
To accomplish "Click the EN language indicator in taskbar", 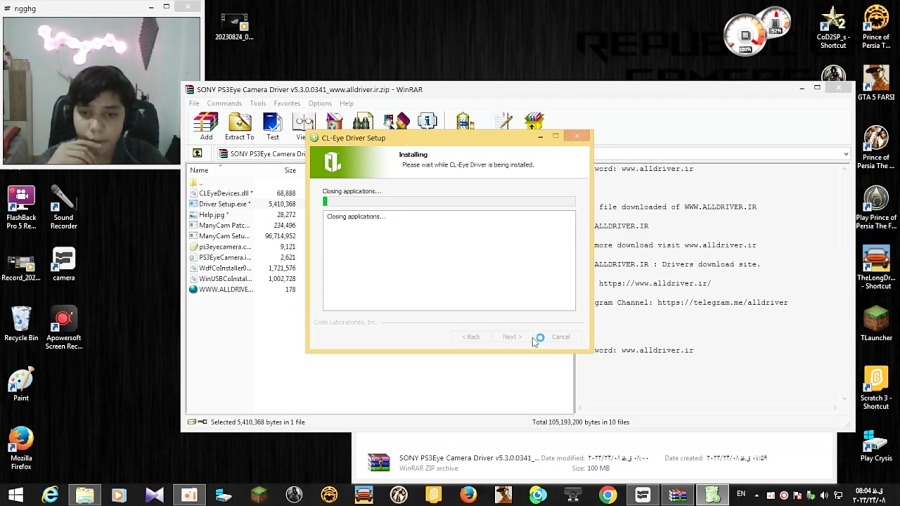I will [741, 494].
